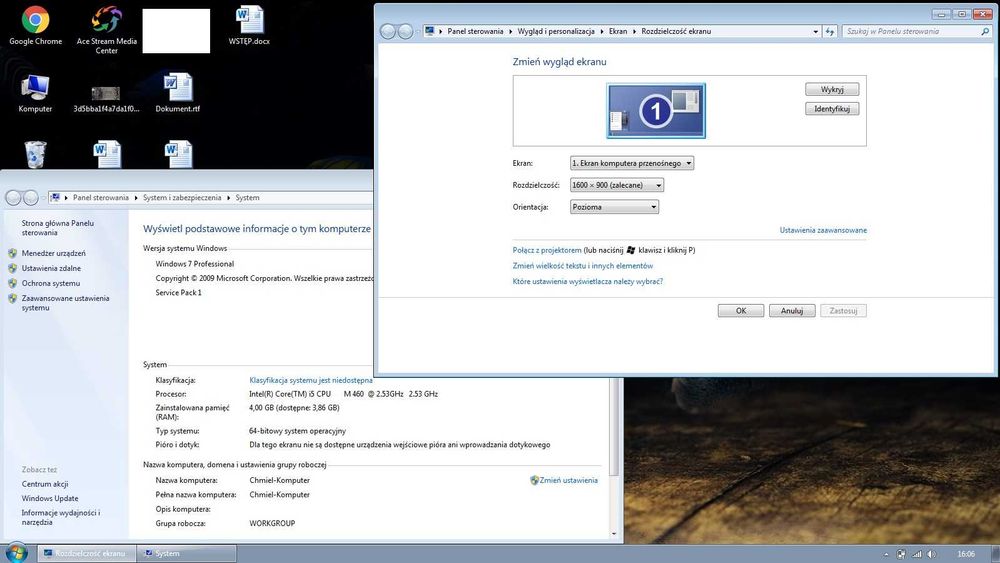Click the monitor 1 preview thumbnail
Image resolution: width=1000 pixels, height=563 pixels.
[x=656, y=111]
